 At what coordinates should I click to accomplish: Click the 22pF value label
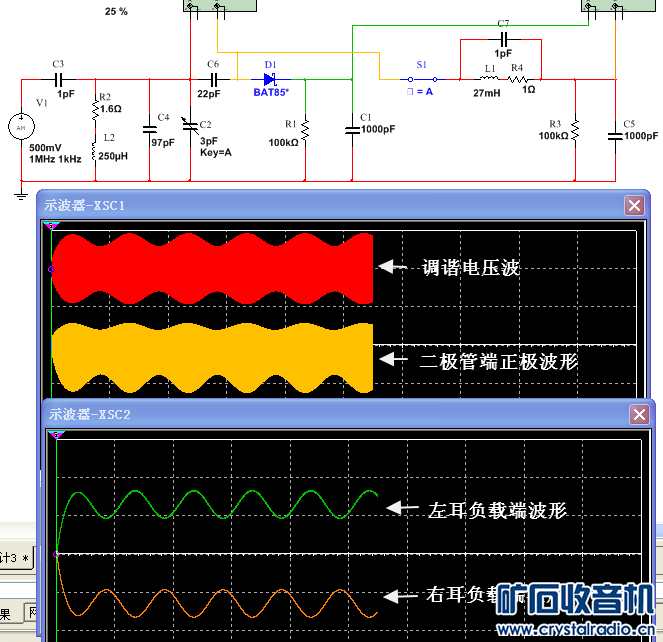(x=208, y=93)
